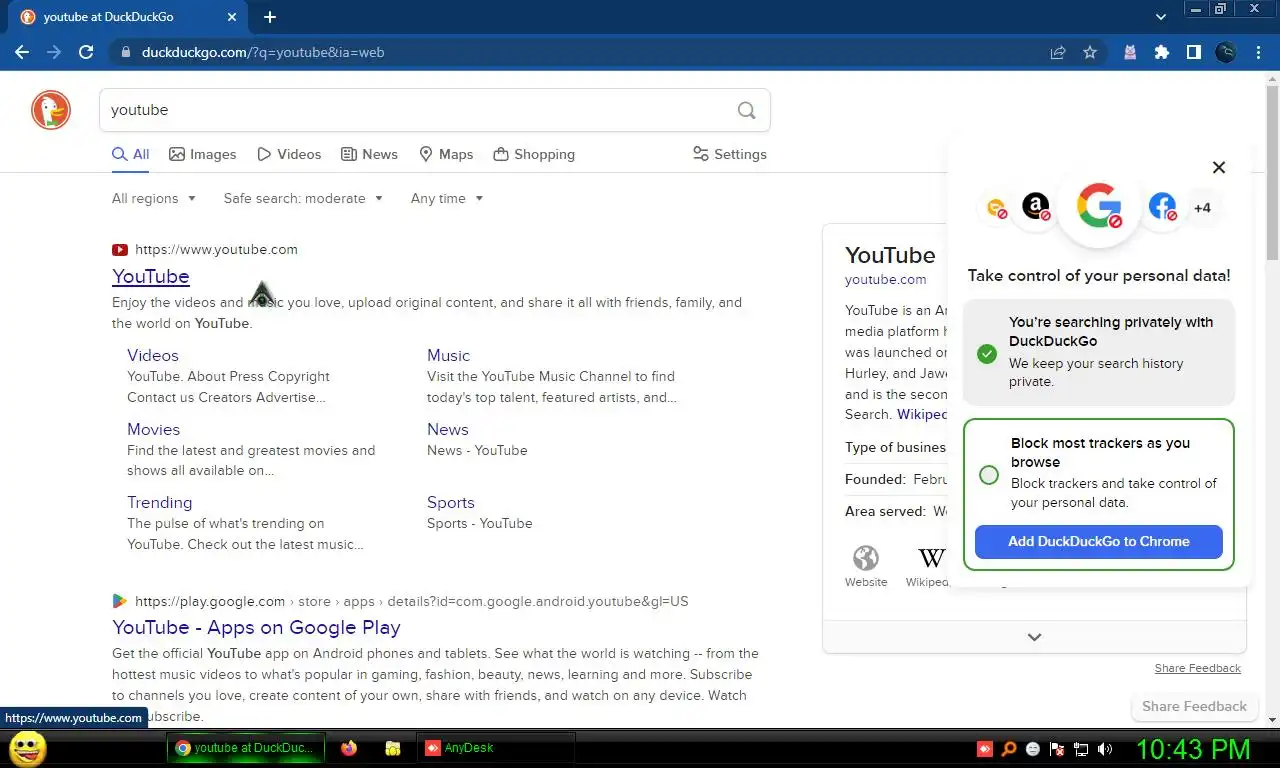Viewport: 1280px width, 768px height.
Task: Close the youtube at DuckDuckGo tab
Action: pos(231,17)
